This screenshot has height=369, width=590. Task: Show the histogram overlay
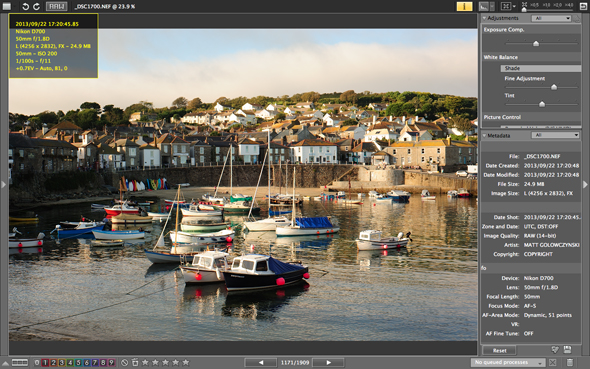click(484, 6)
